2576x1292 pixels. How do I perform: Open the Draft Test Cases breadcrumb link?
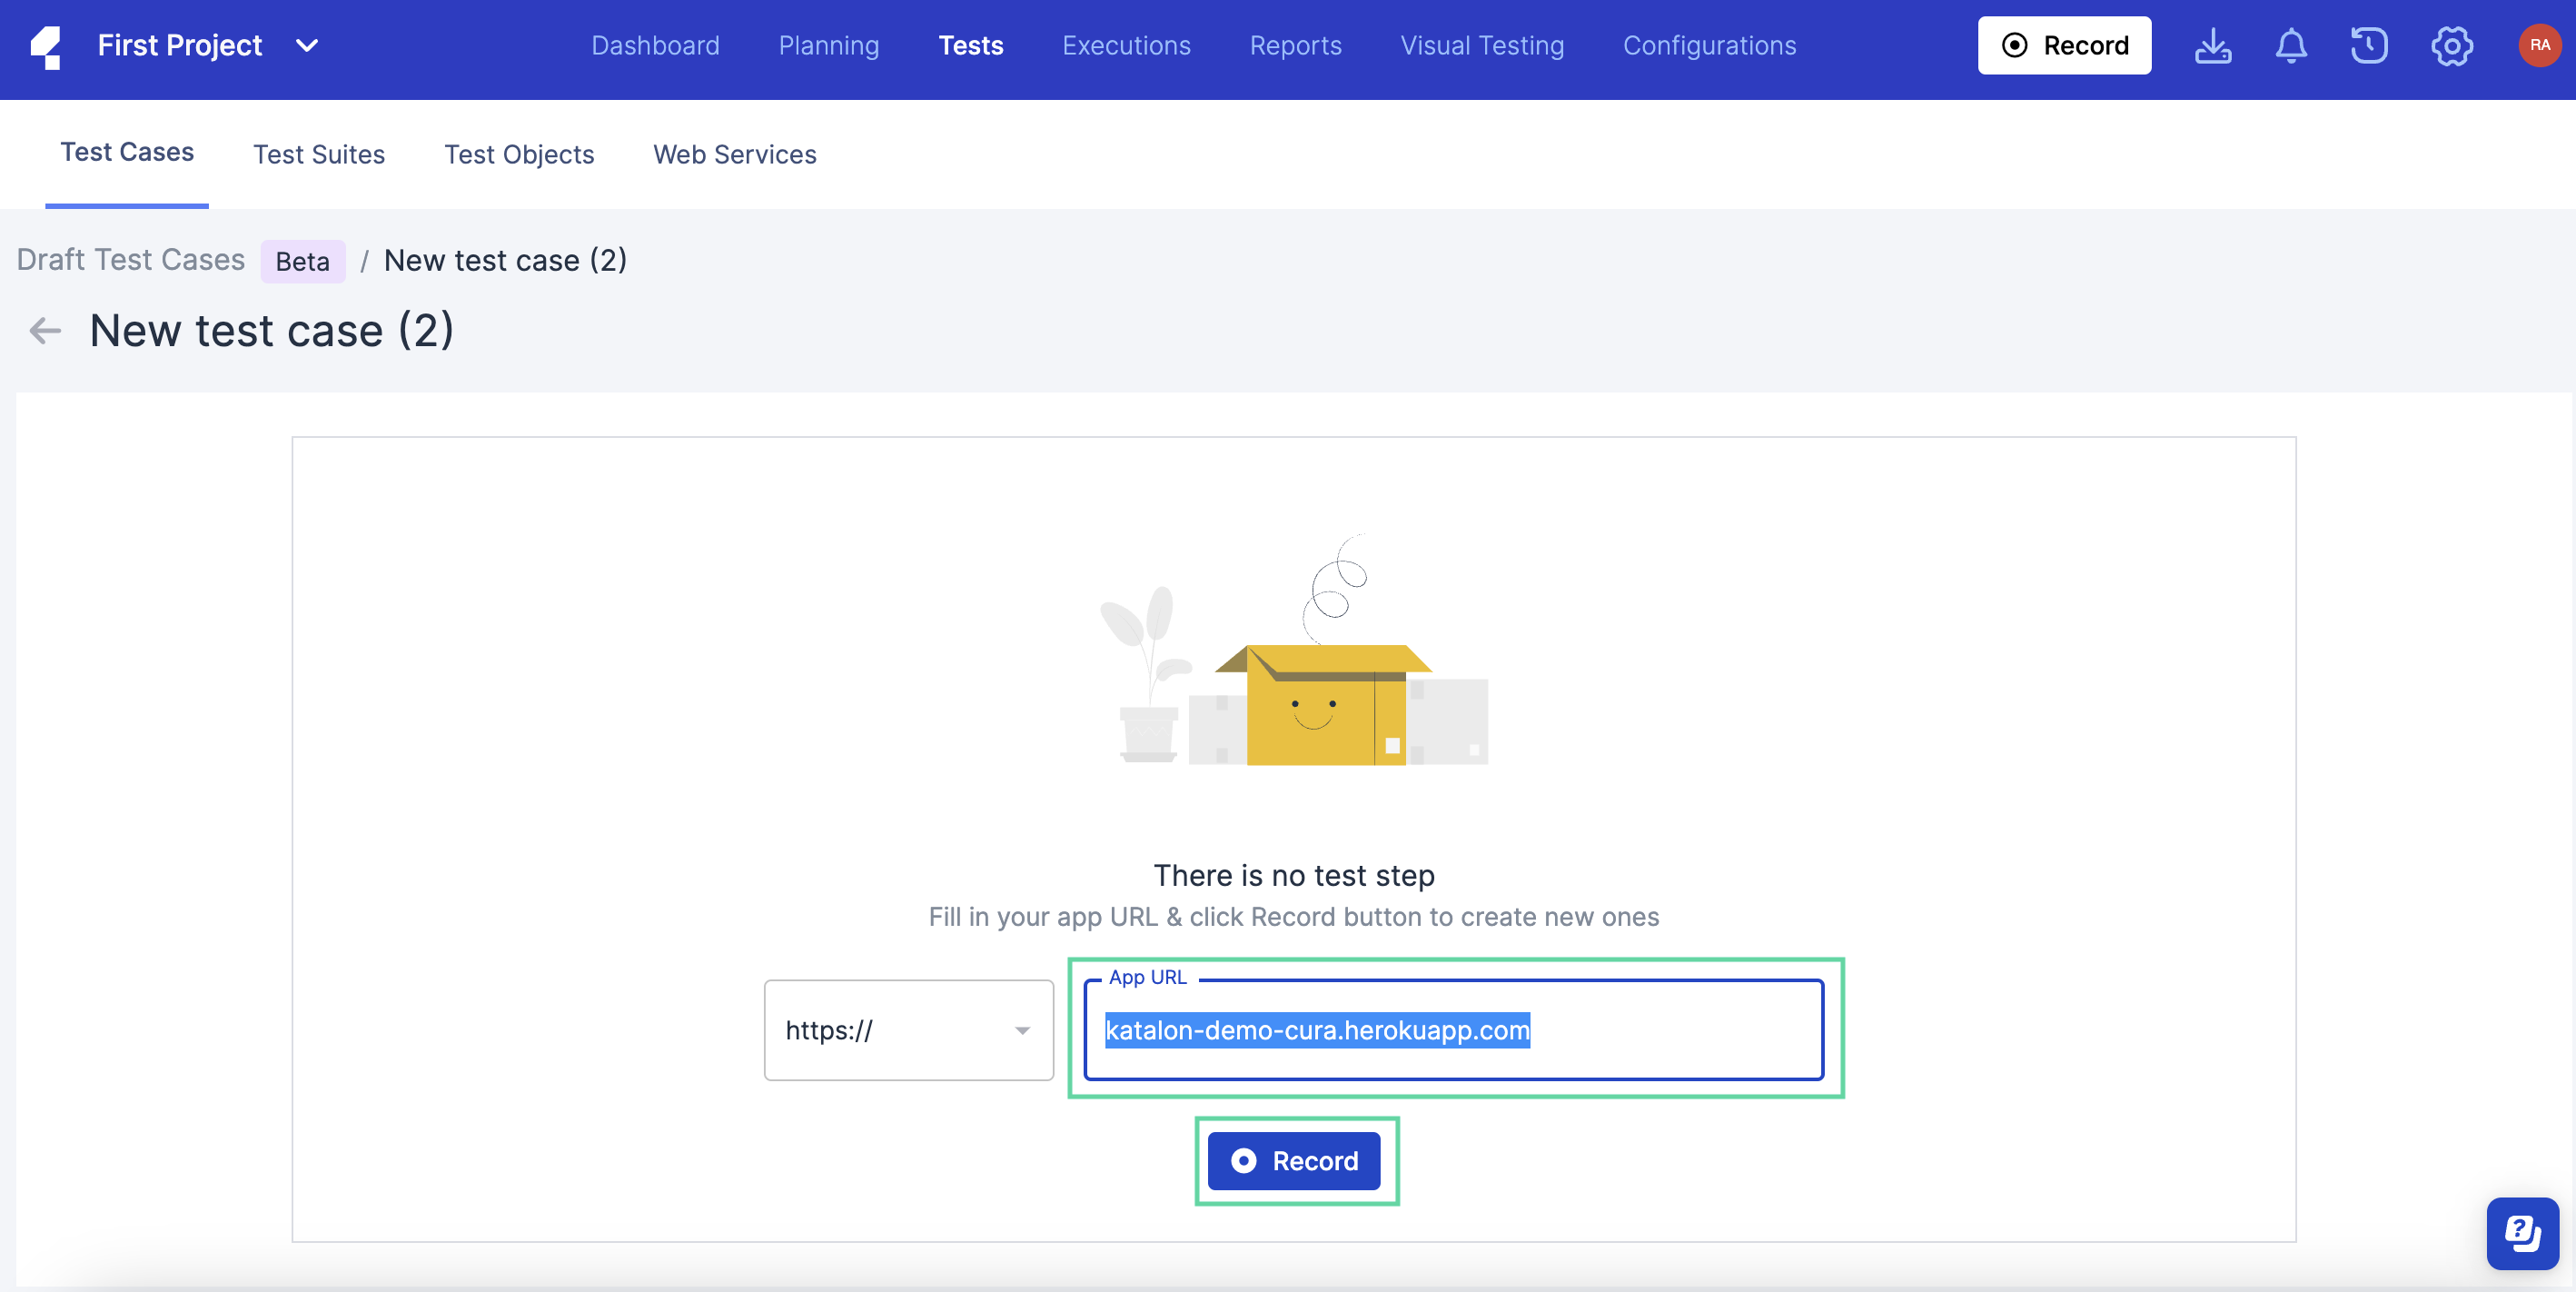(130, 257)
